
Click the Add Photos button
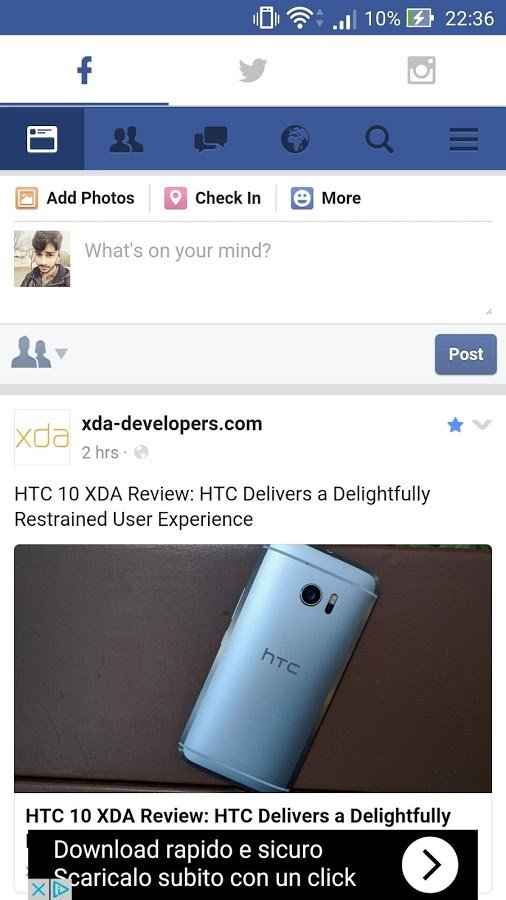75,198
